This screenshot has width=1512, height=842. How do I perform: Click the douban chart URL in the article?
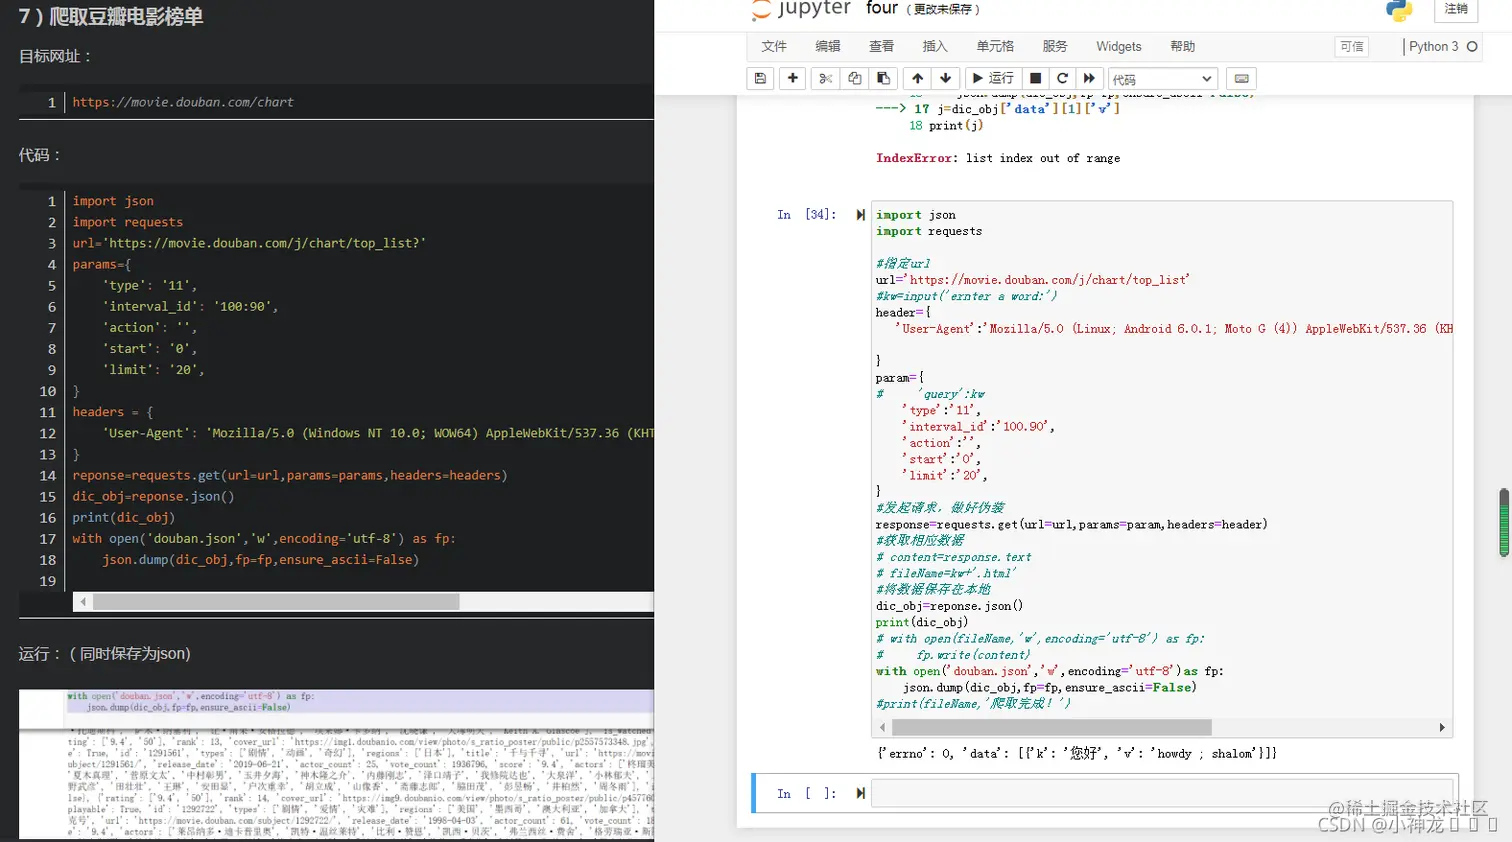click(183, 102)
